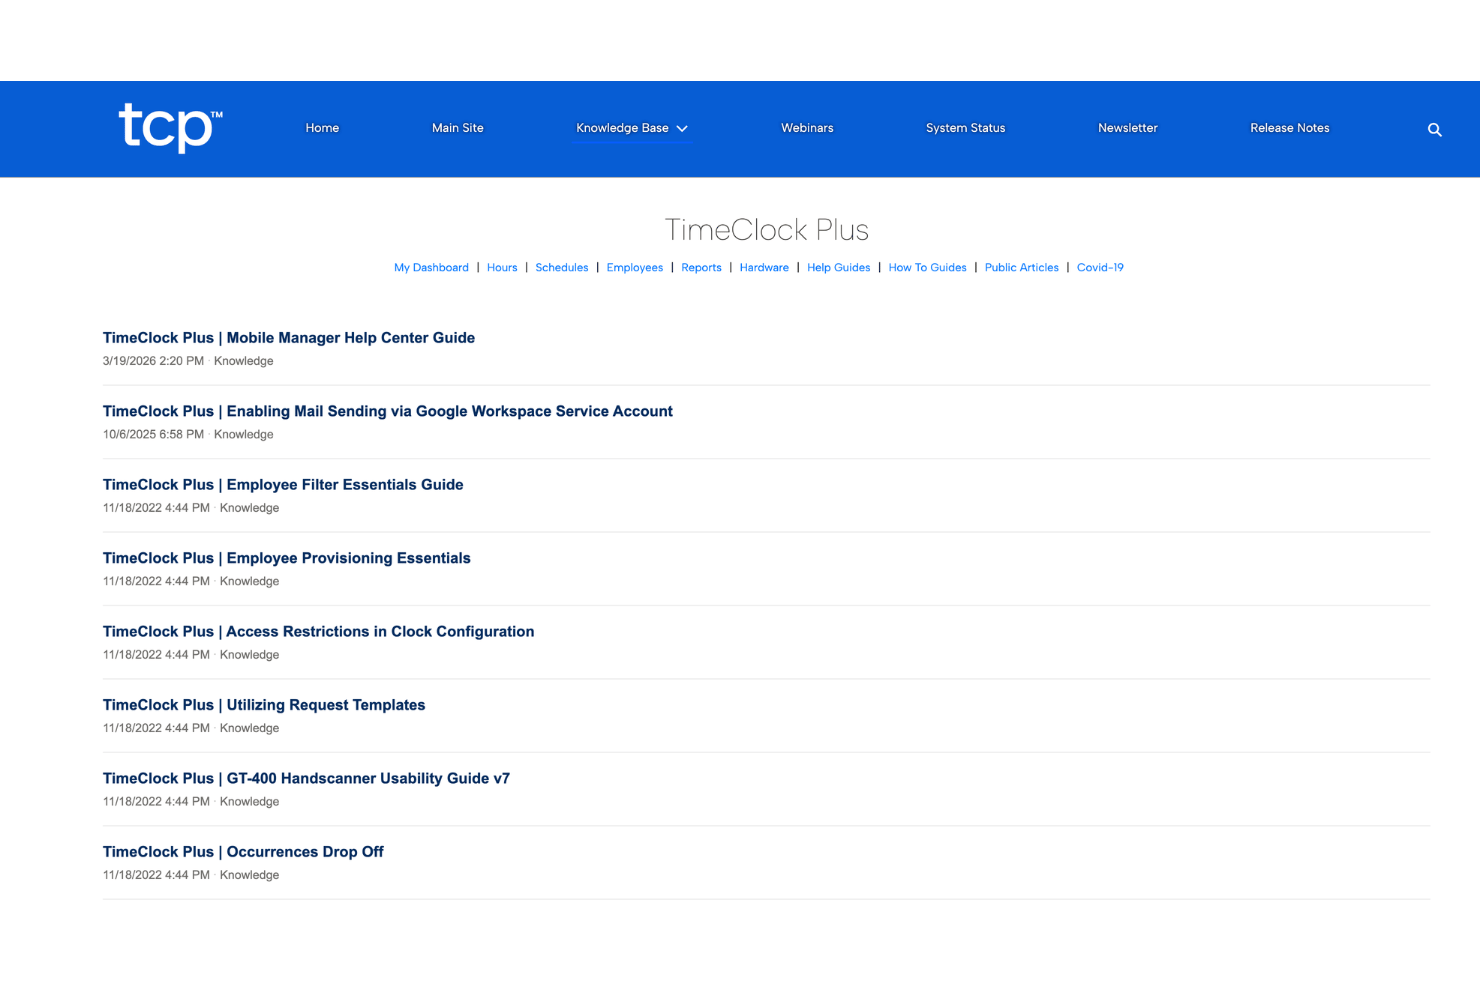The width and height of the screenshot is (1480, 987).
Task: Open the search magnifier icon
Action: point(1434,129)
